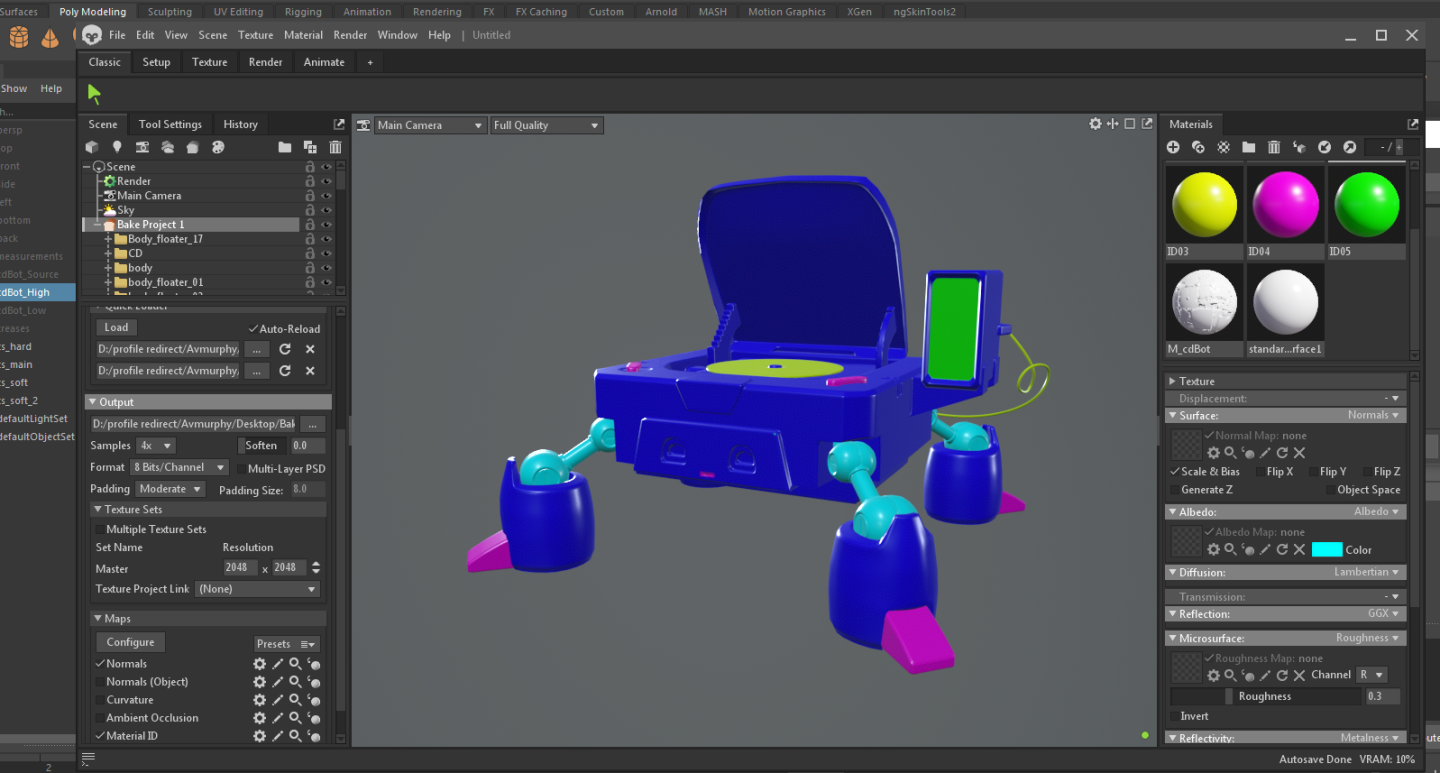Enable Normals (Object) map checkbox
Image resolution: width=1440 pixels, height=773 pixels.
click(100, 682)
